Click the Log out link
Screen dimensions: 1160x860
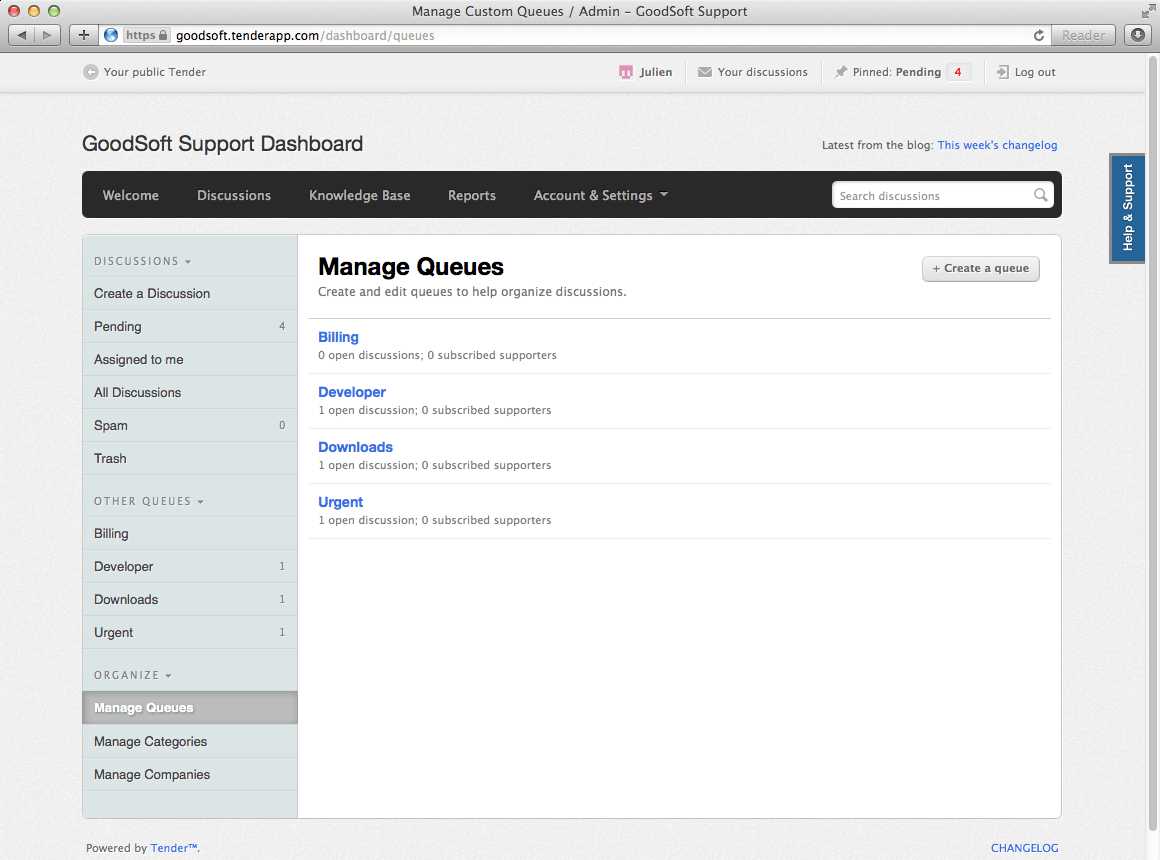(x=1035, y=72)
